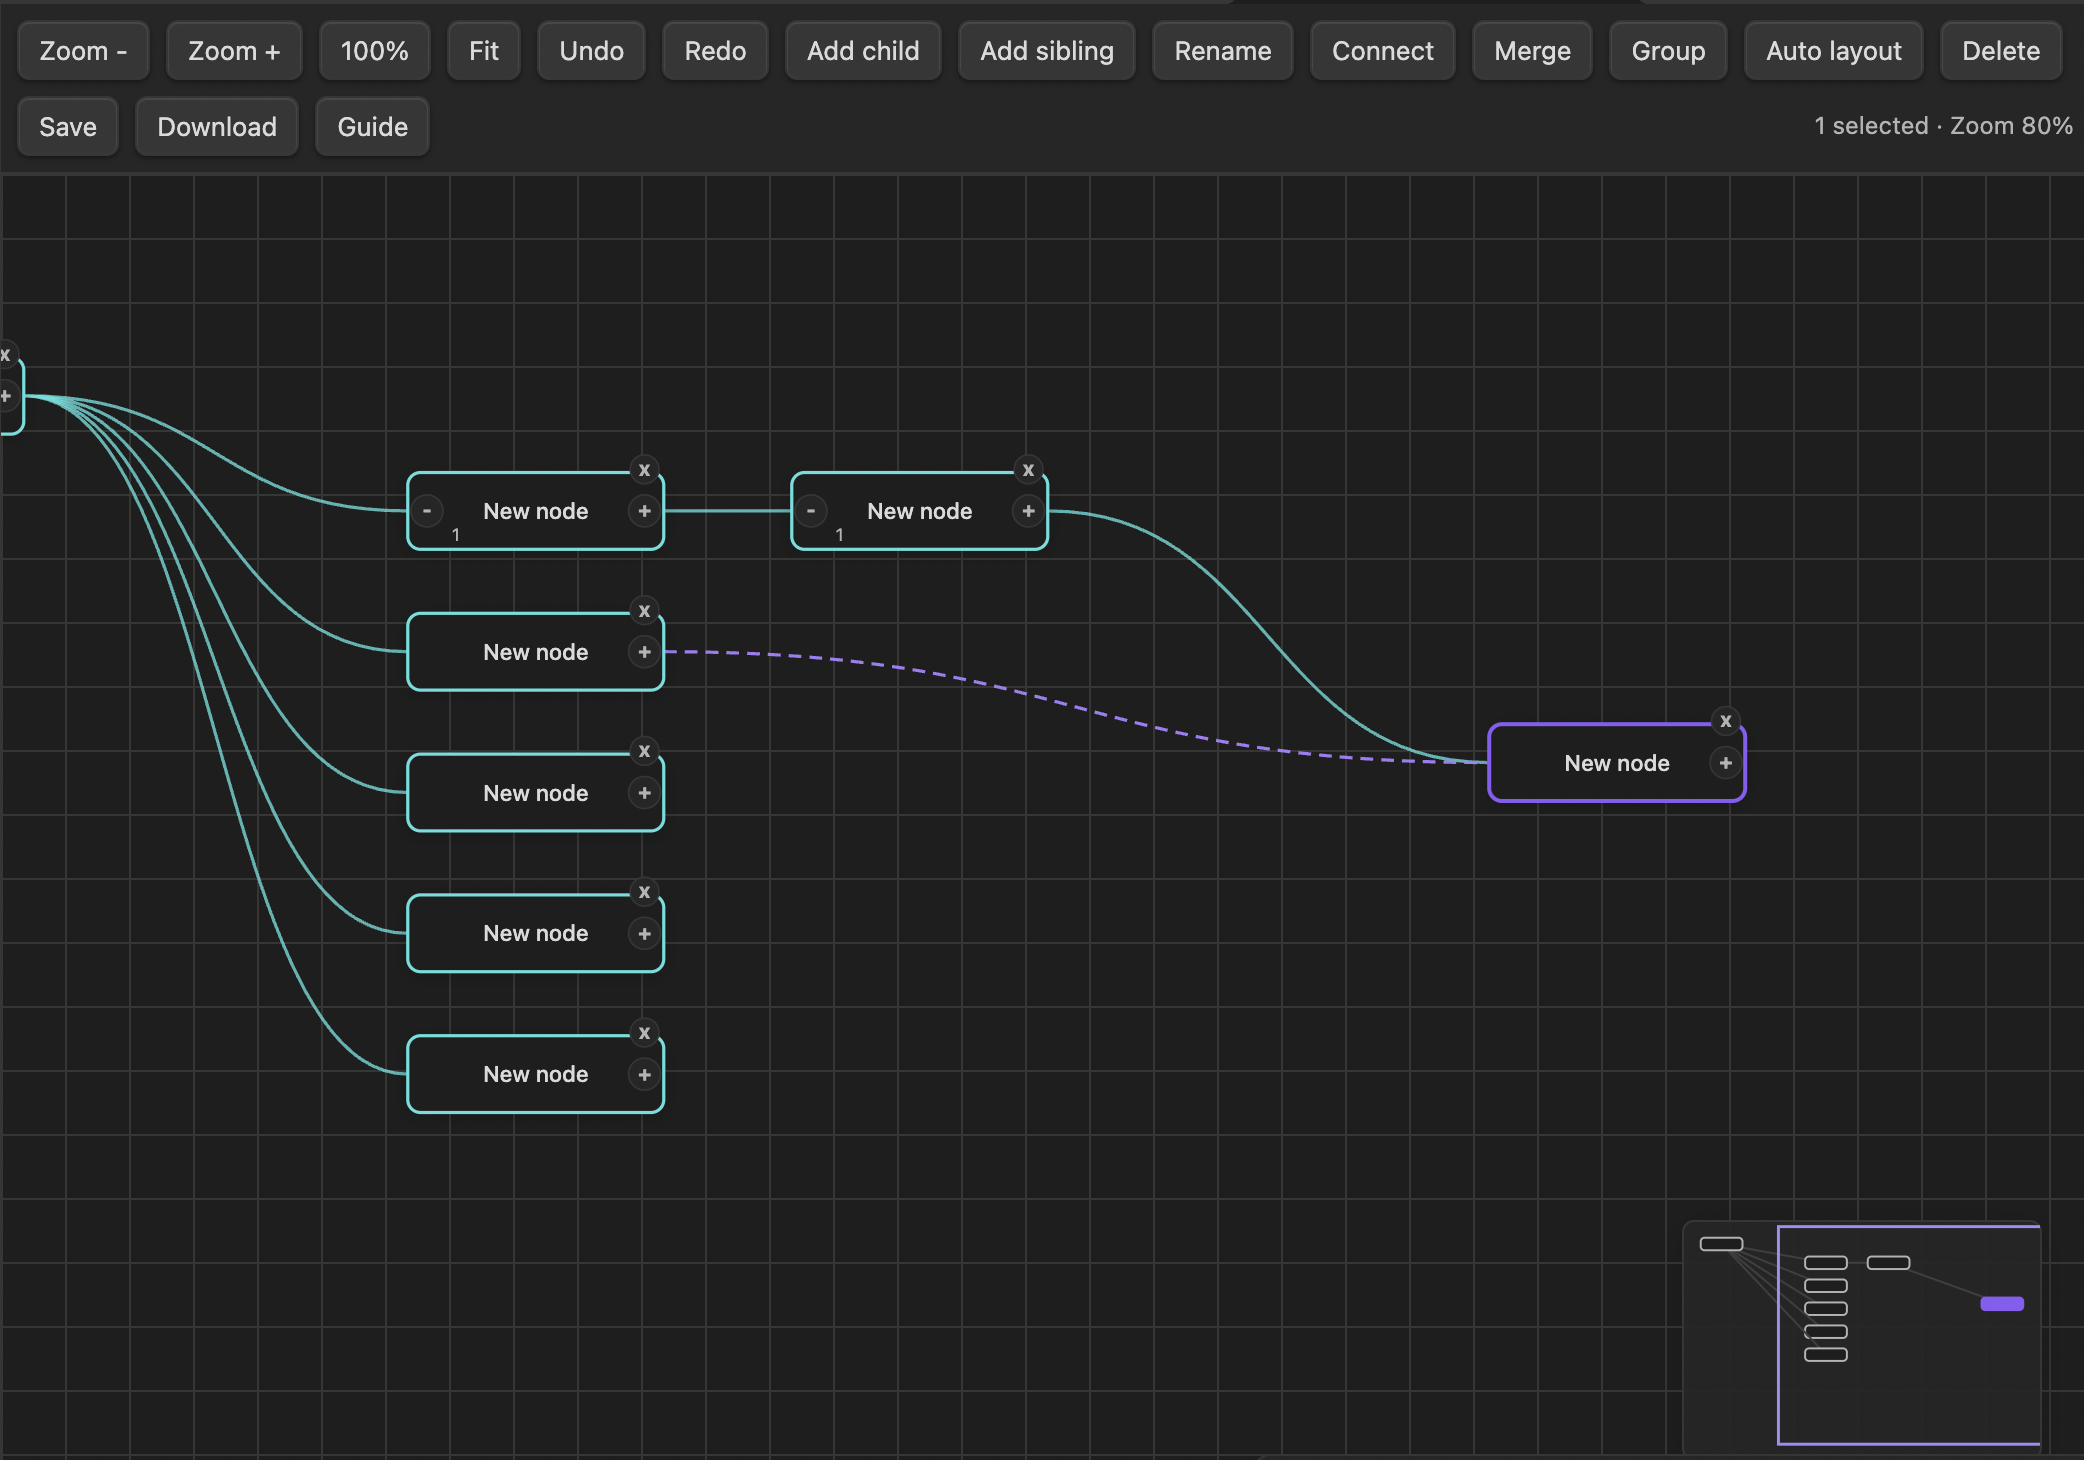Screen dimensions: 2084x1460
Task: Click the x on the cut-off root node
Action: (x=5, y=355)
